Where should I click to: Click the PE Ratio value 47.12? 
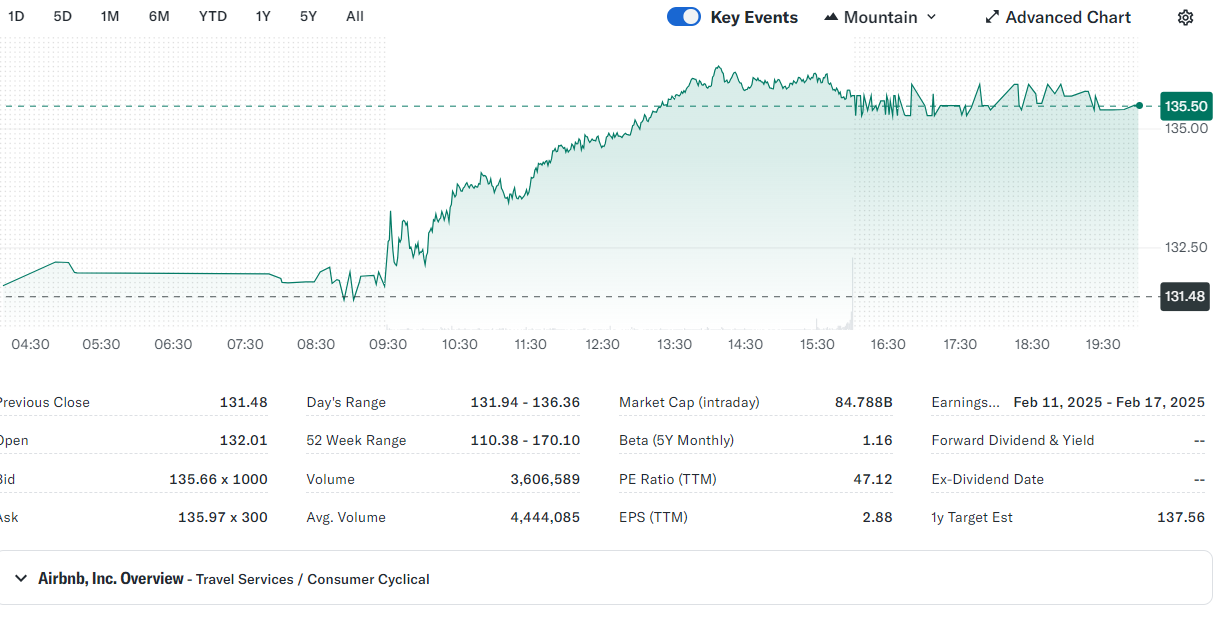(x=872, y=479)
